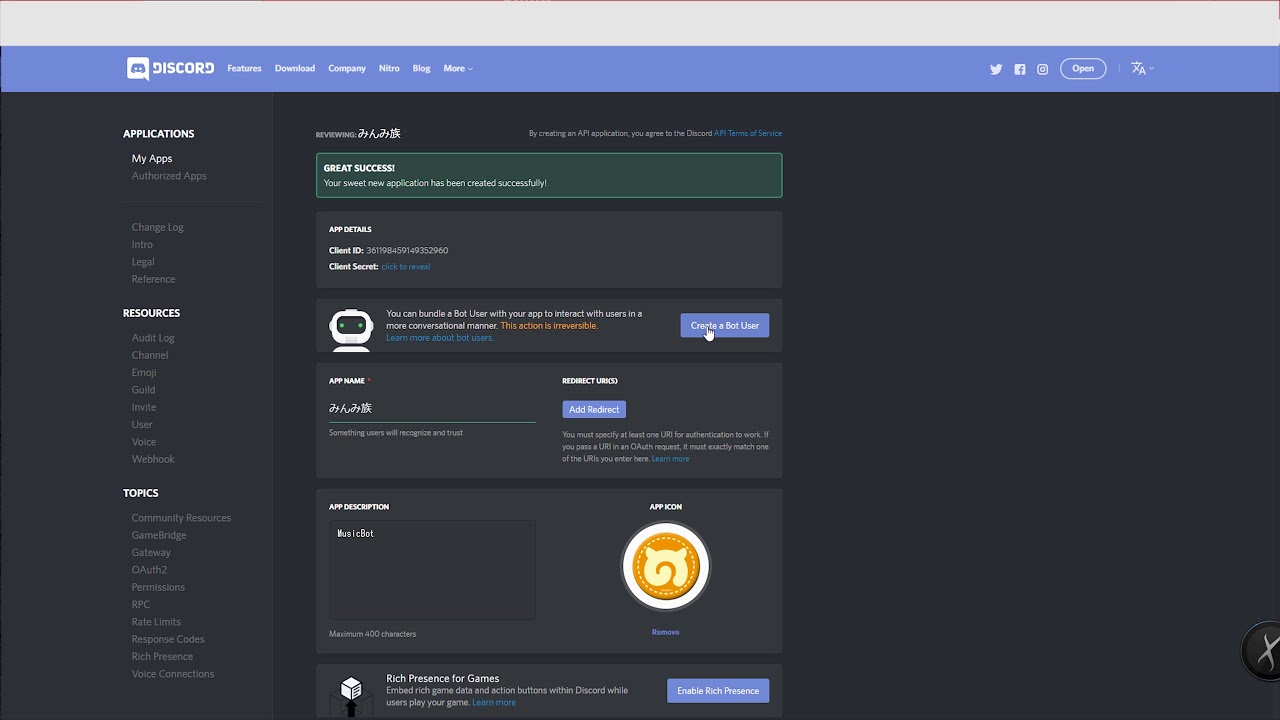The image size is (1280, 720).
Task: Open Legal sidebar link
Action: tap(143, 262)
